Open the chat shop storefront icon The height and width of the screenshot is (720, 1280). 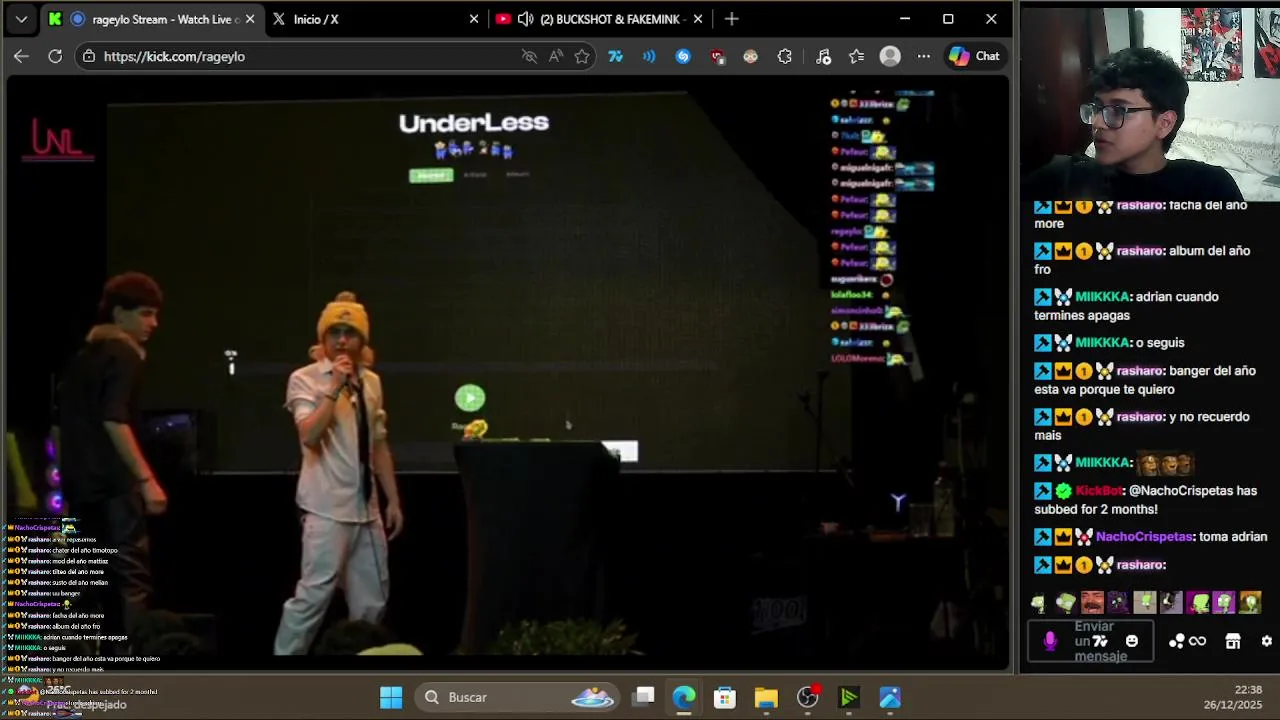point(1233,641)
